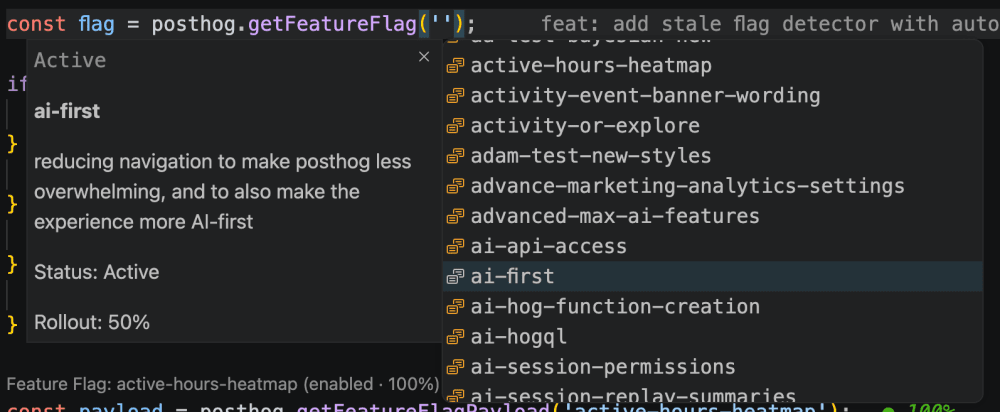Click the inline git blame commit message
The width and height of the screenshot is (1000, 412).
[770, 25]
